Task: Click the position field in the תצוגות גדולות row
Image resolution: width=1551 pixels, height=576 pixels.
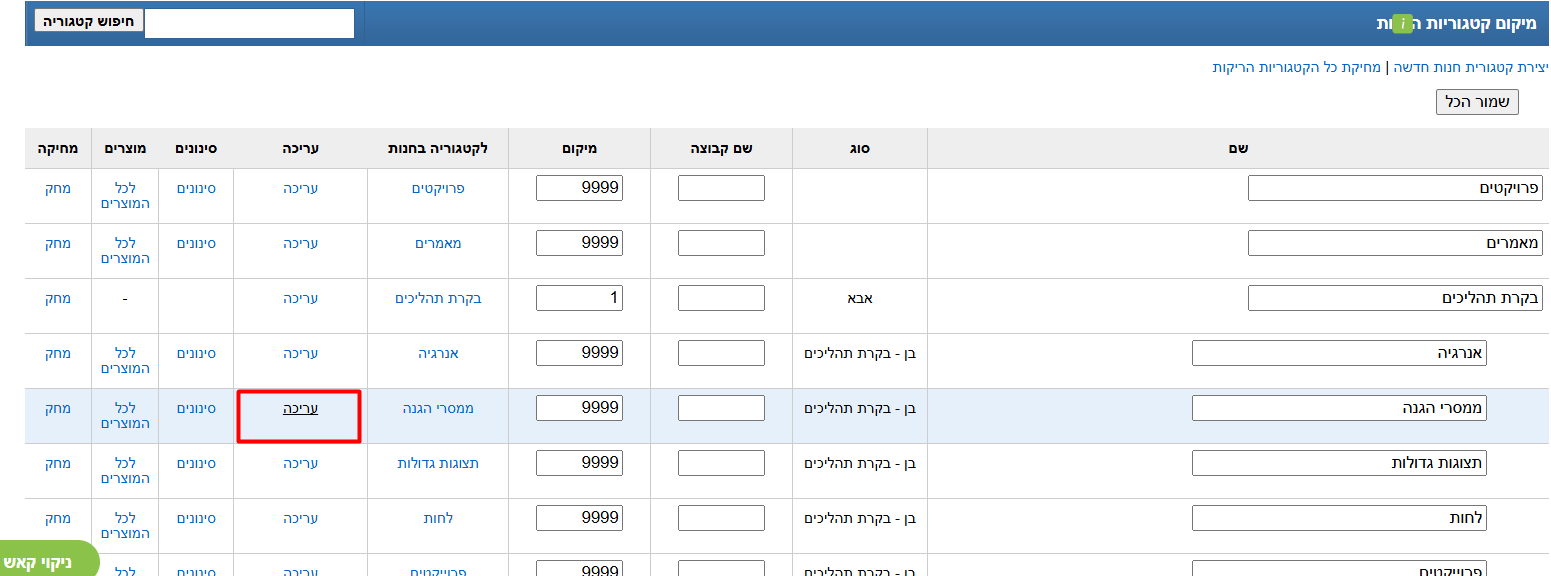Action: [579, 463]
